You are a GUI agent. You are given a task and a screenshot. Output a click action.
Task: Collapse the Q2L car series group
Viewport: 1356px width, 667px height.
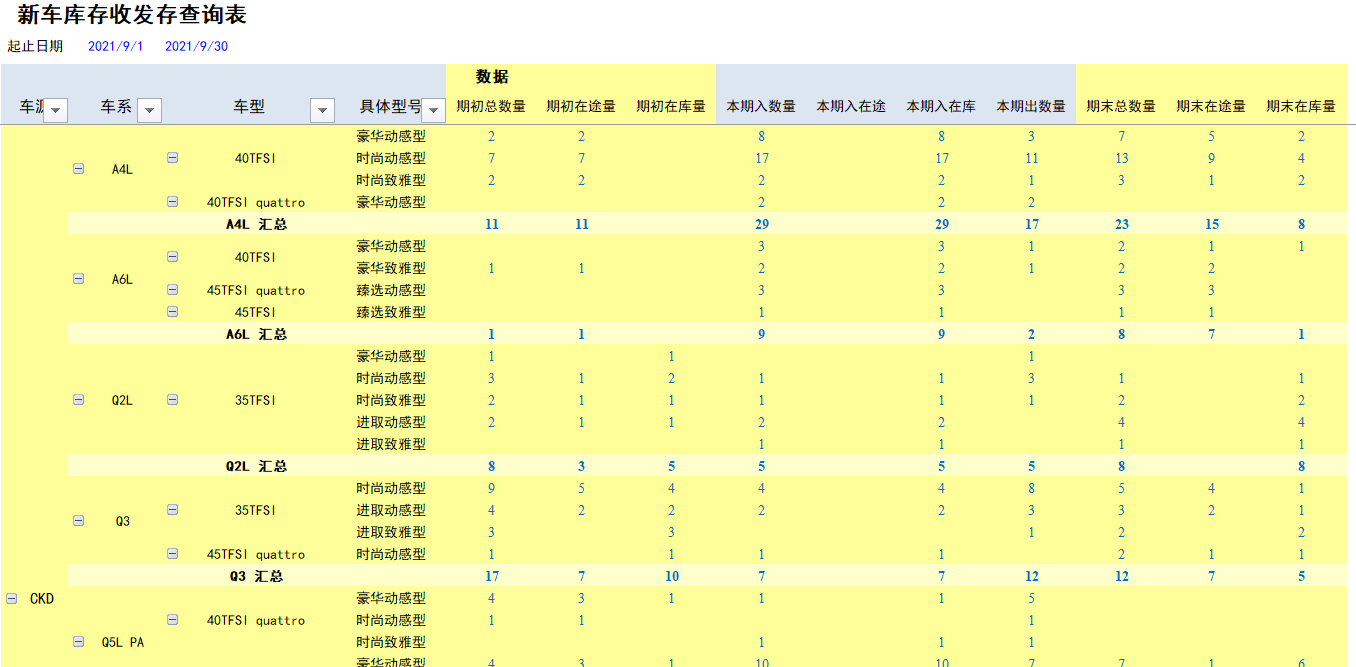coord(78,399)
